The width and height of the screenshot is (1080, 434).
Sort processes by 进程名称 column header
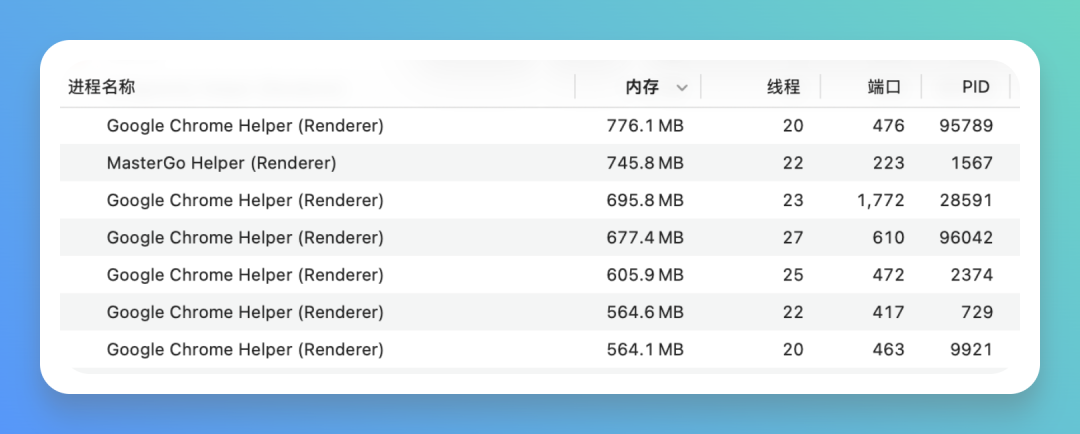[x=101, y=87]
